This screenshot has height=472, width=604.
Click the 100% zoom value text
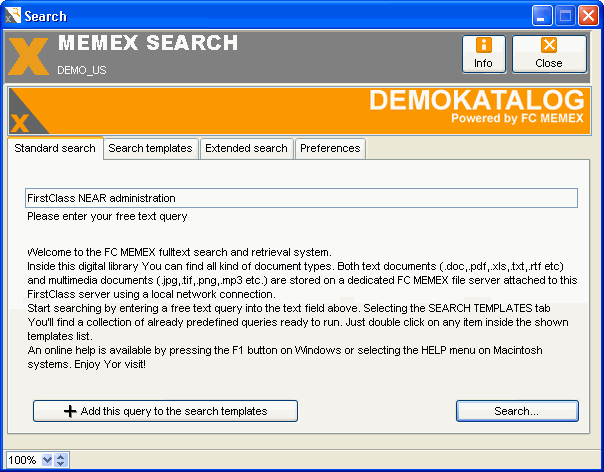coord(22,460)
